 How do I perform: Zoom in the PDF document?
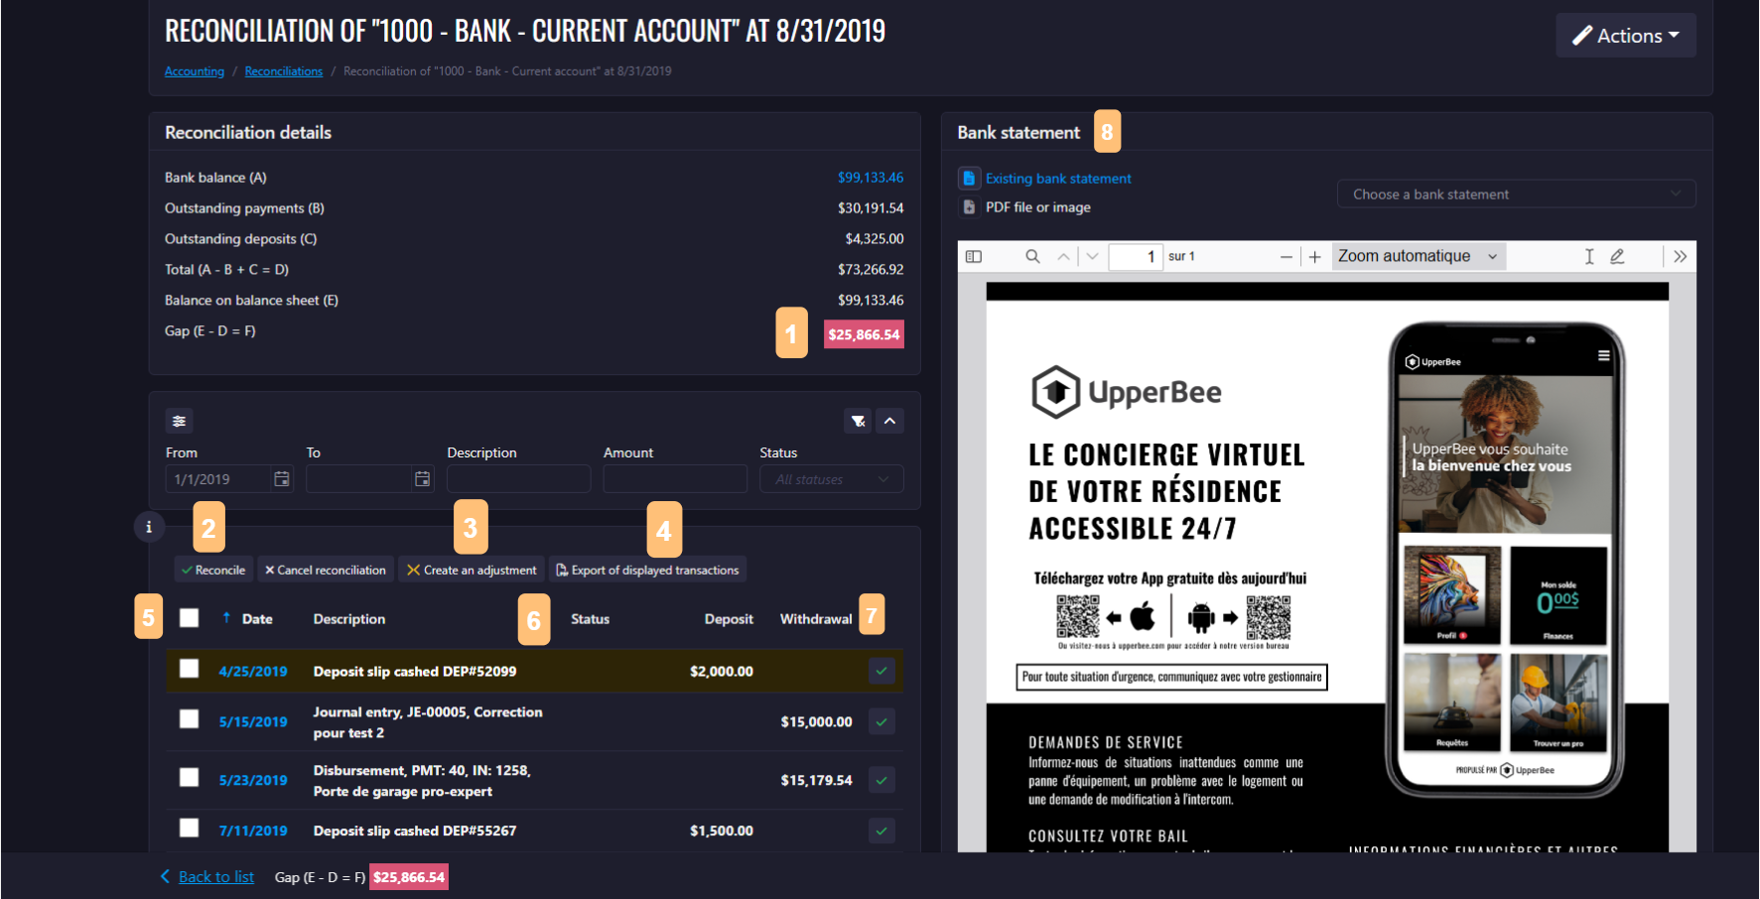[1315, 257]
